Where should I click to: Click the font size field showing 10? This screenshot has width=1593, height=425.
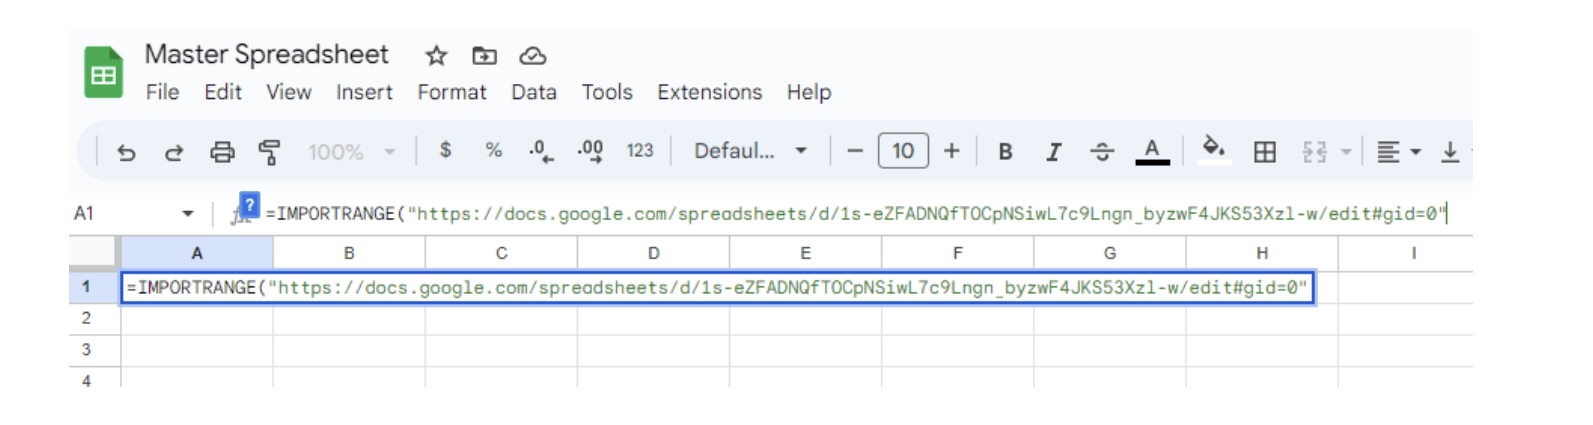(x=903, y=151)
